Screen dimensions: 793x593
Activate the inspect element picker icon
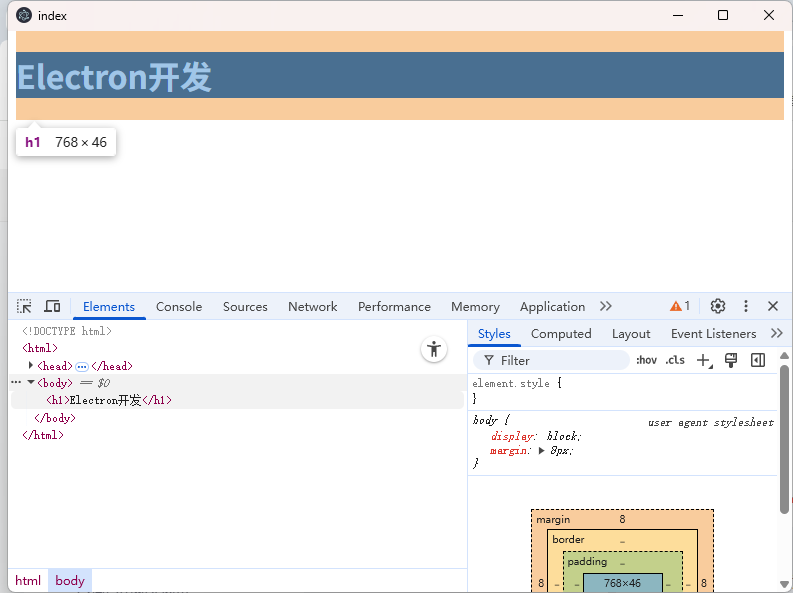click(24, 306)
